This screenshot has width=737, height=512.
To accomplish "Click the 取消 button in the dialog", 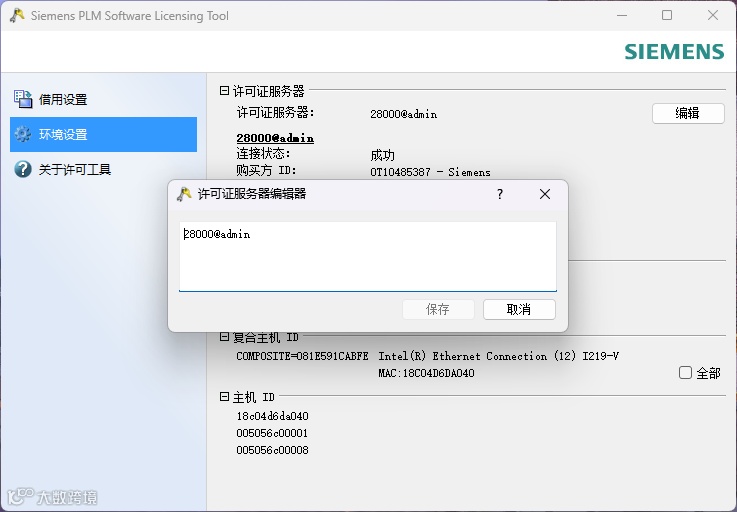I will tap(519, 309).
